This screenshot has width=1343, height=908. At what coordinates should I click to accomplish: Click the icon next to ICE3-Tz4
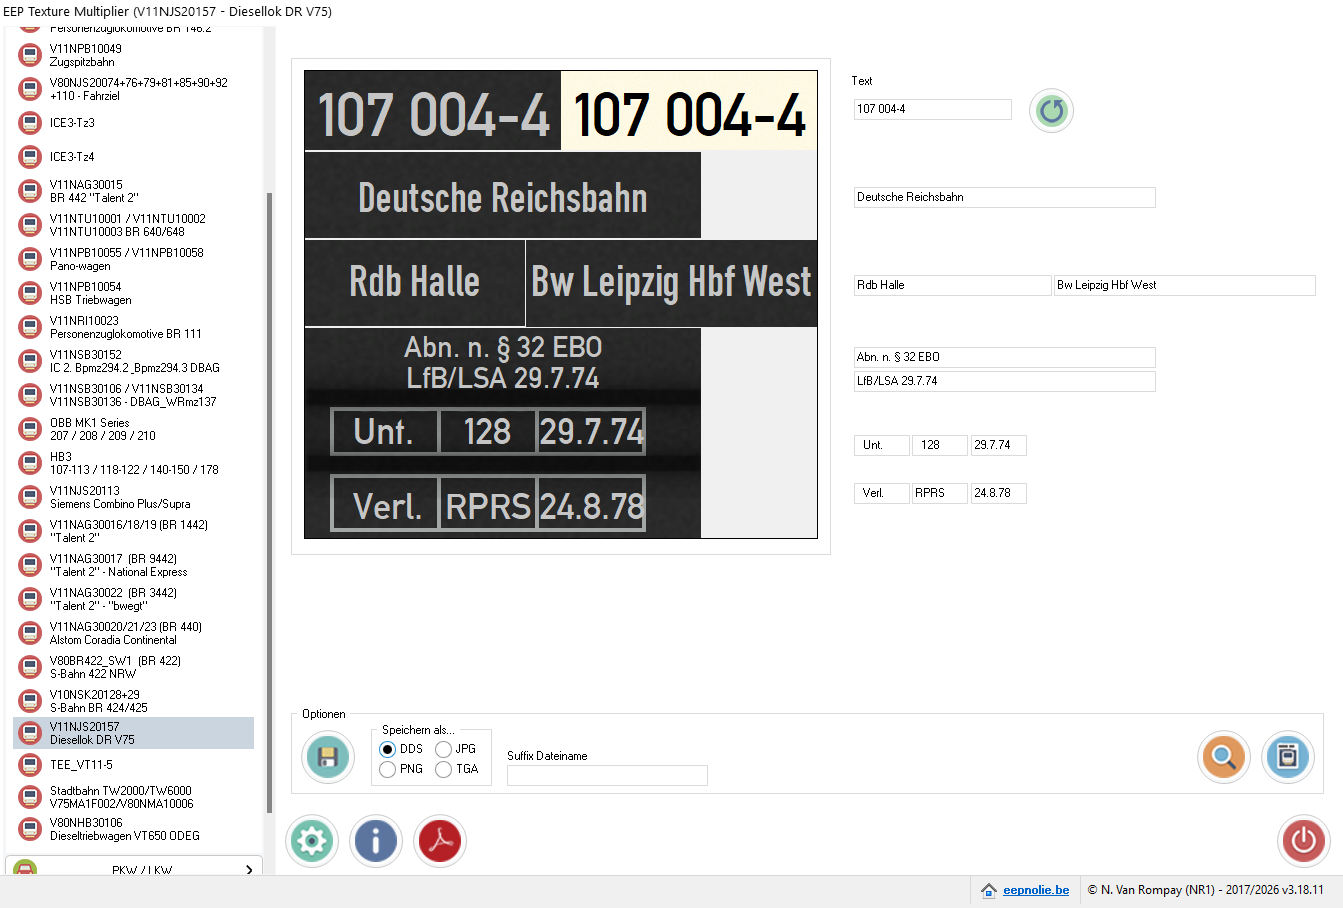coord(30,157)
